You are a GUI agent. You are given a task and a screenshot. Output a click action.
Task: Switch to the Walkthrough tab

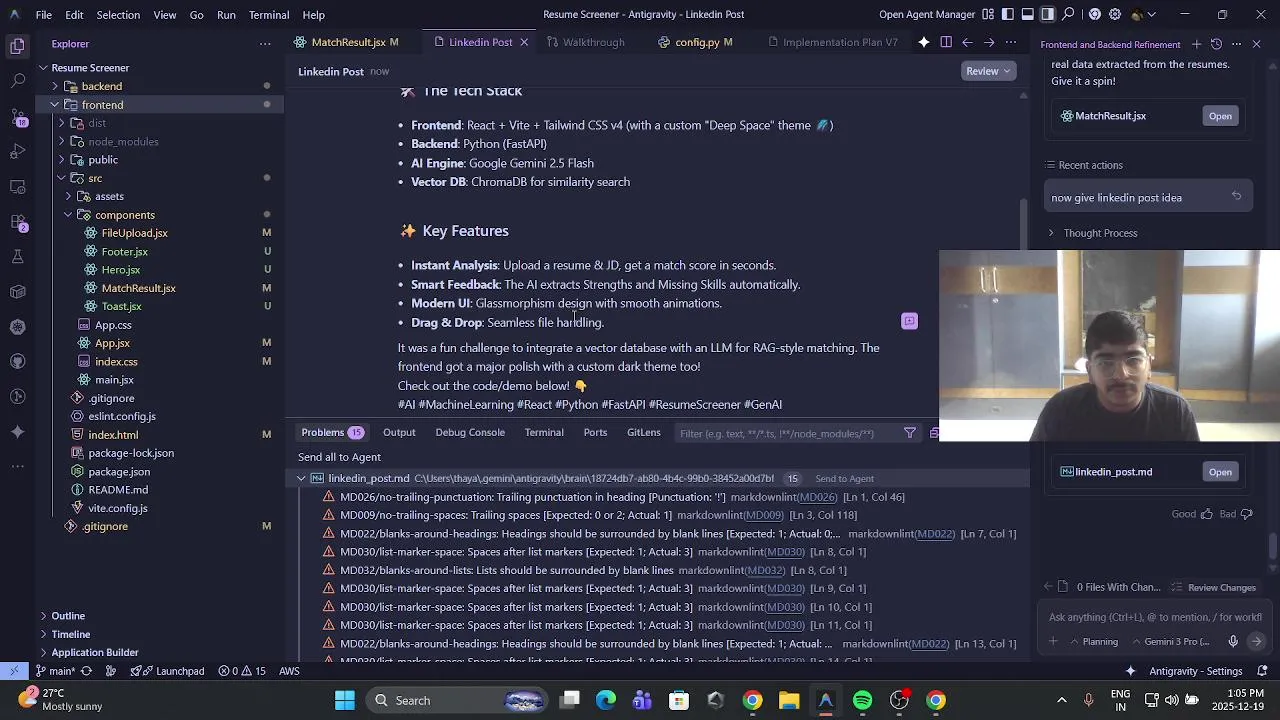click(x=594, y=42)
